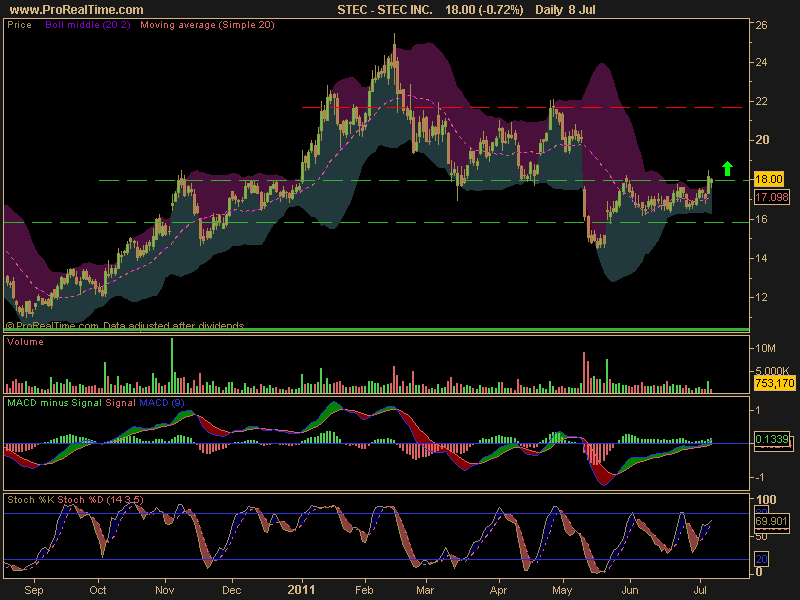Click the 2011 year label on time axis

301,590
